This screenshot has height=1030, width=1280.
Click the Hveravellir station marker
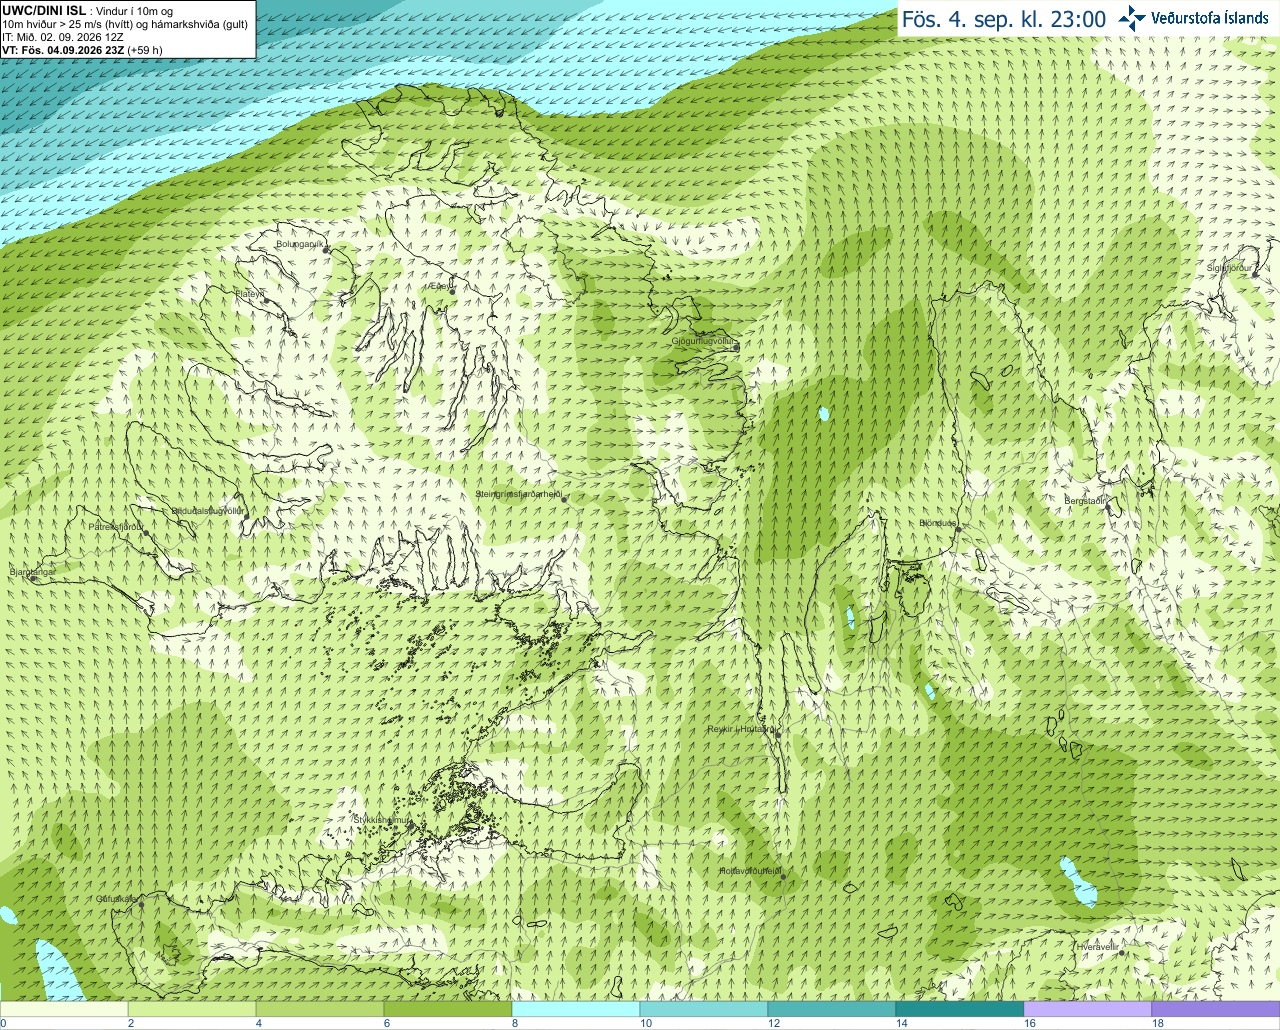pyautogui.click(x=1122, y=952)
